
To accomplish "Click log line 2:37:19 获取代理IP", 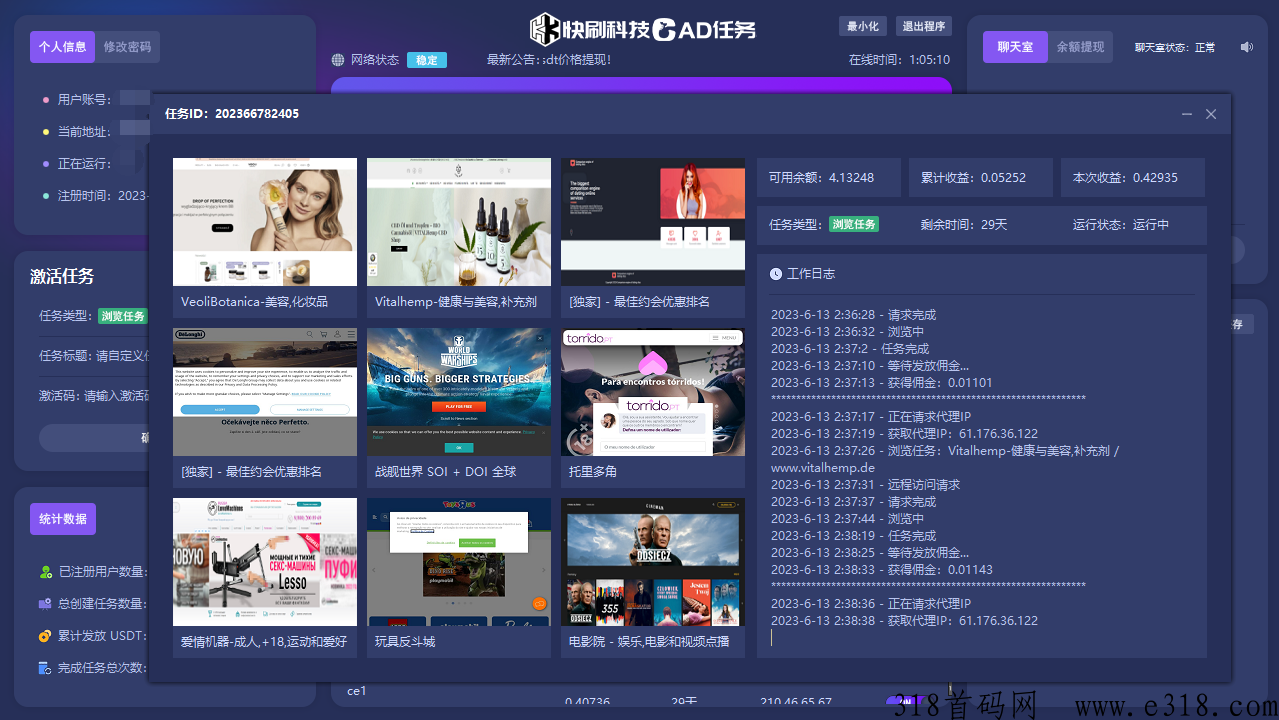I will click(904, 434).
